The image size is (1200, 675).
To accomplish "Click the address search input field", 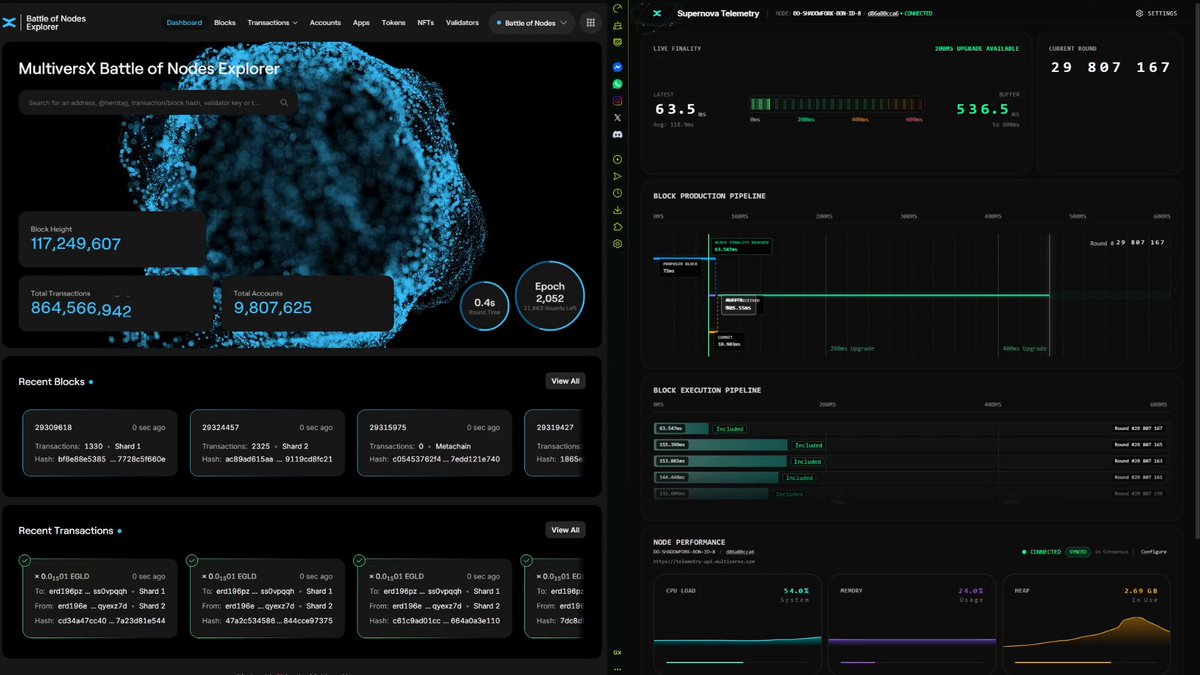I will tap(158, 102).
